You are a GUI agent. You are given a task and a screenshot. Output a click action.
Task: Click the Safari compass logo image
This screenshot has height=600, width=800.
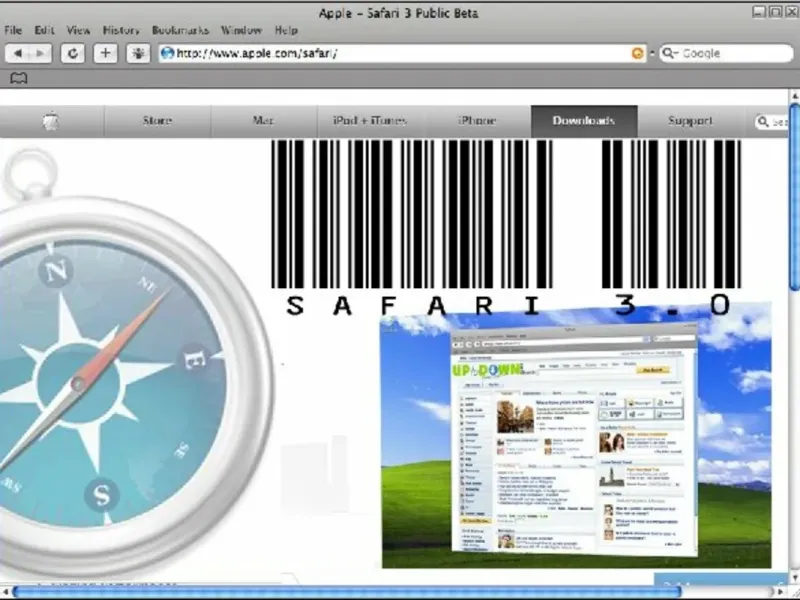click(137, 363)
